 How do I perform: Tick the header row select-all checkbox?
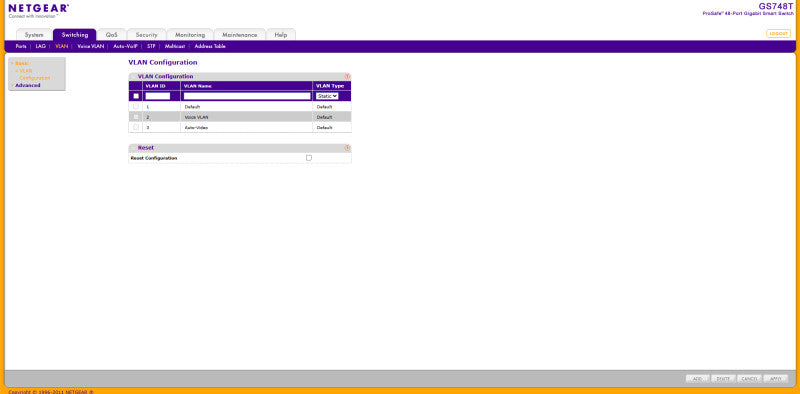click(x=136, y=96)
